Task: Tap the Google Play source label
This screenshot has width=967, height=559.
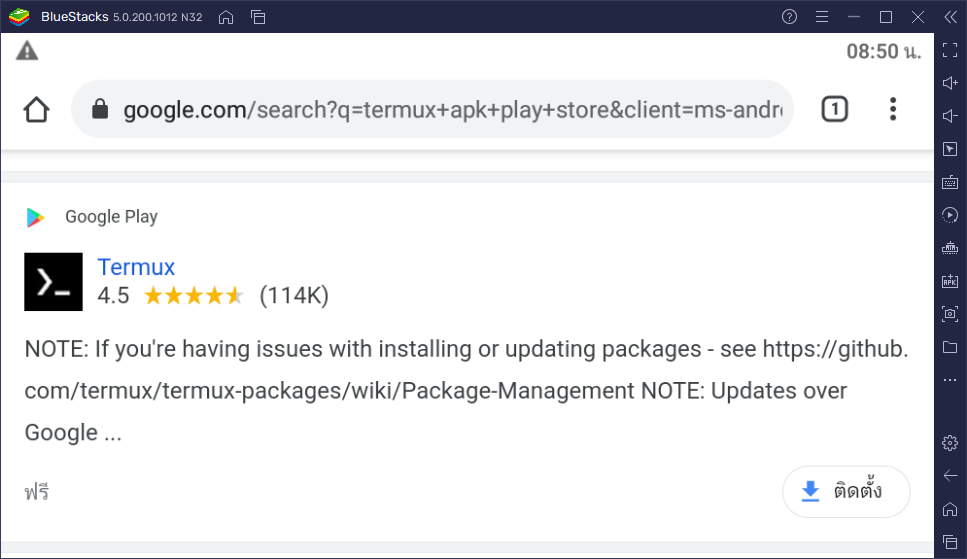Action: (x=112, y=217)
